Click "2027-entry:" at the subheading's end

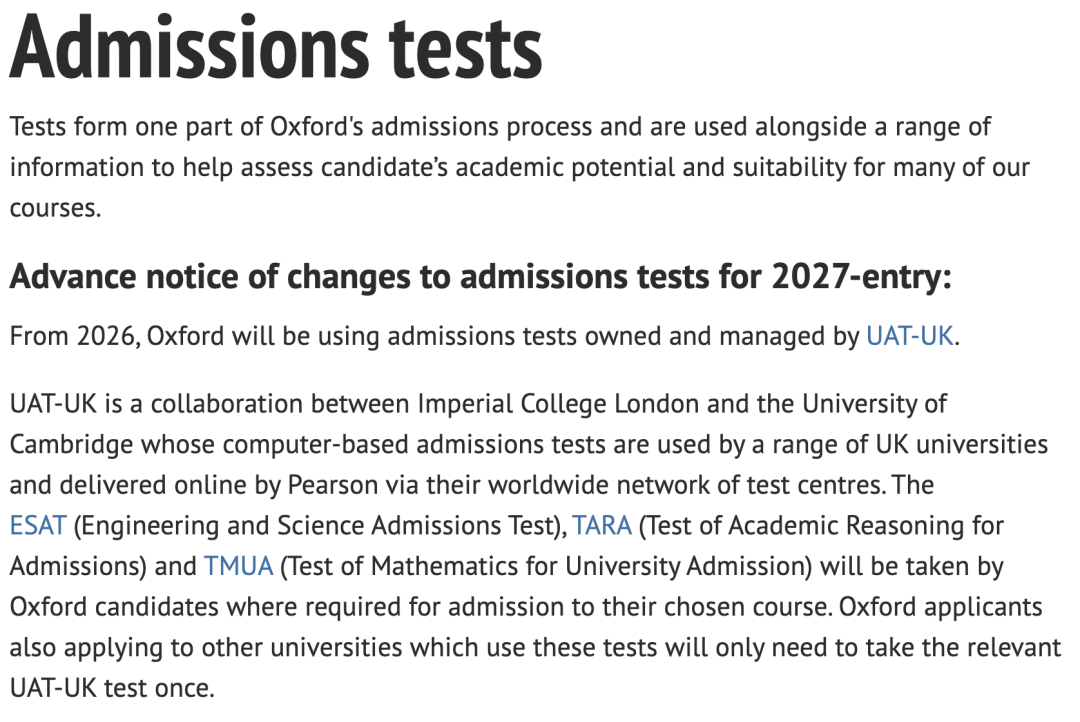click(x=861, y=277)
